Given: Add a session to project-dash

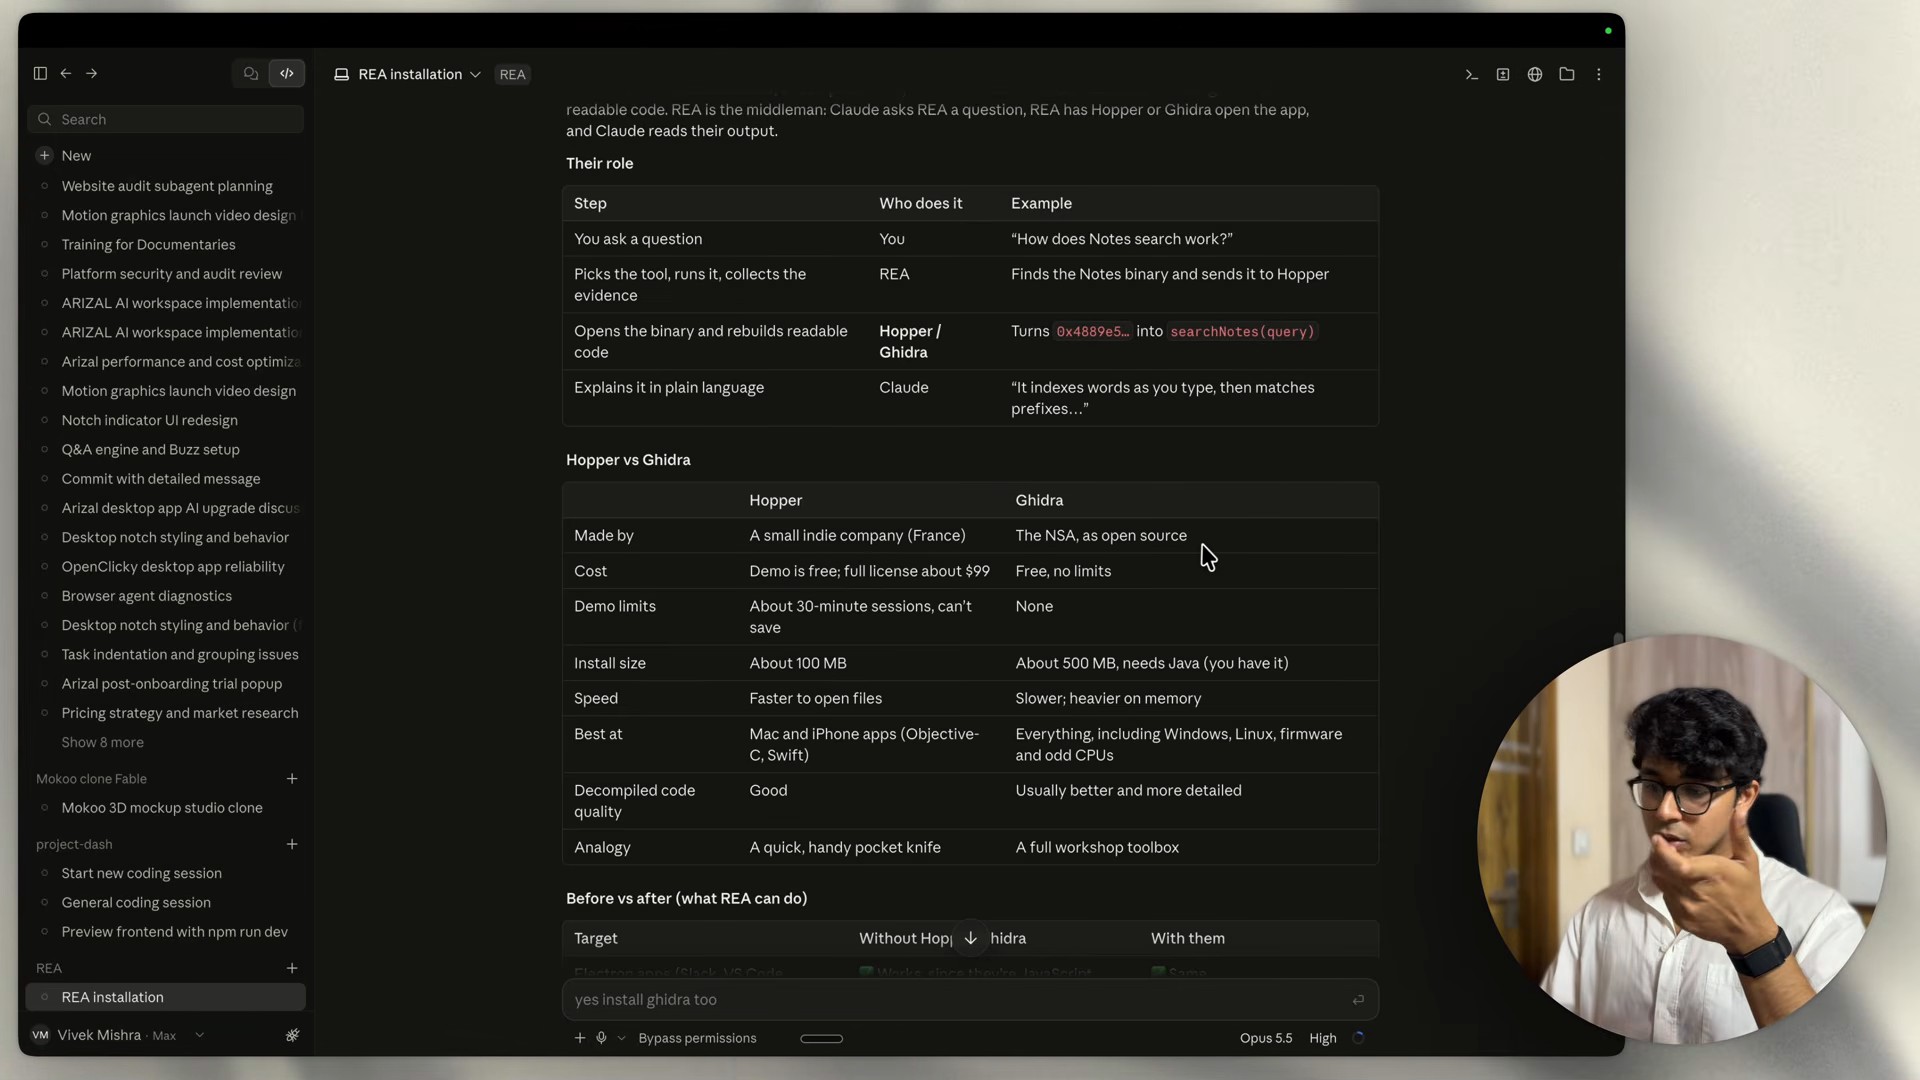Looking at the screenshot, I should (292, 844).
